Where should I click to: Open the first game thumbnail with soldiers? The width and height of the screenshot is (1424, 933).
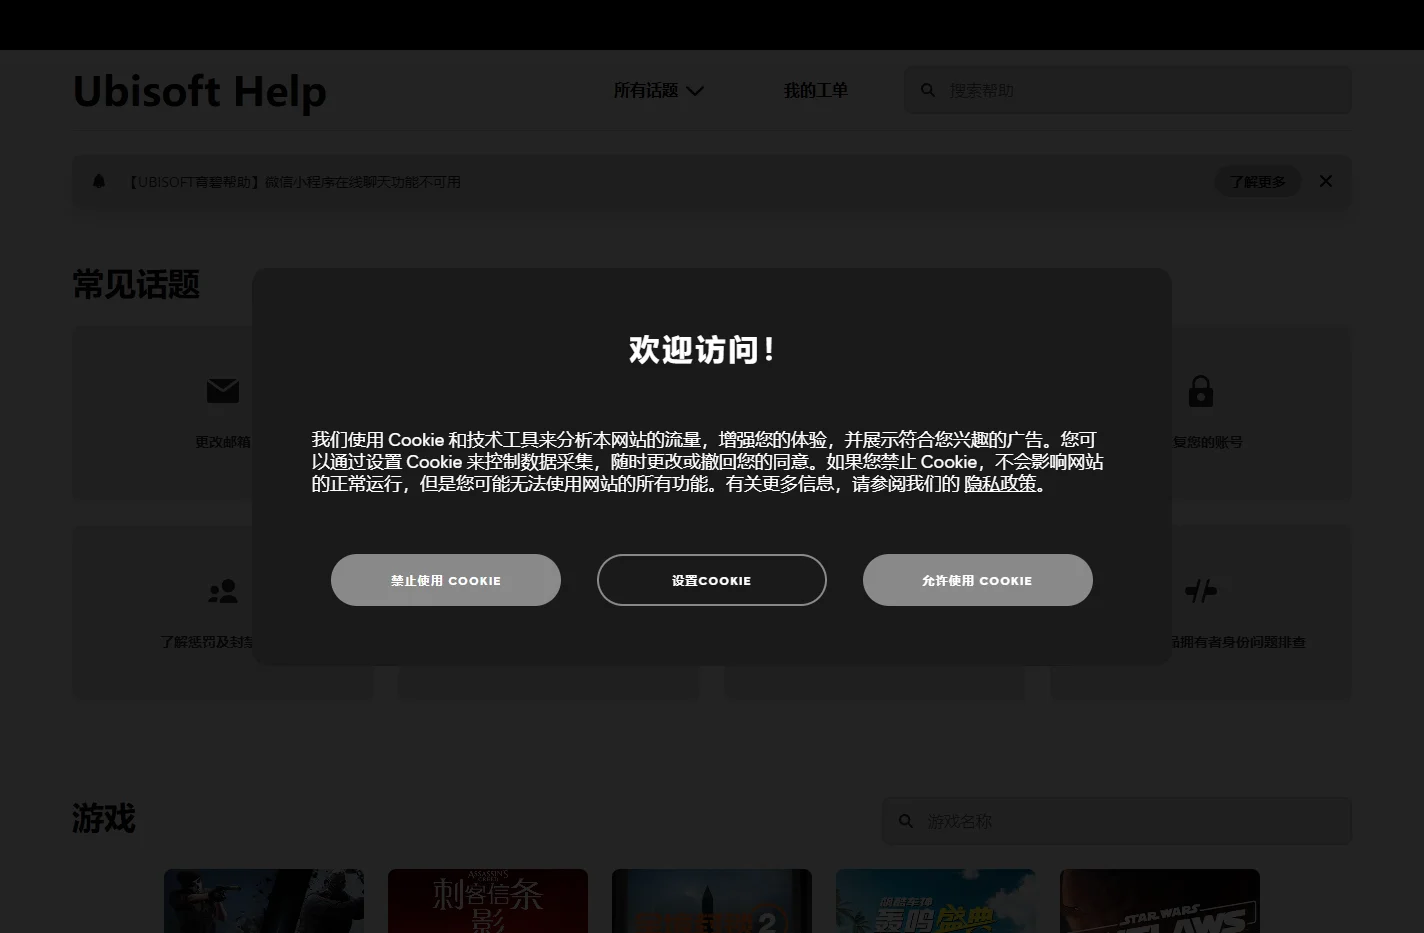[x=264, y=901]
